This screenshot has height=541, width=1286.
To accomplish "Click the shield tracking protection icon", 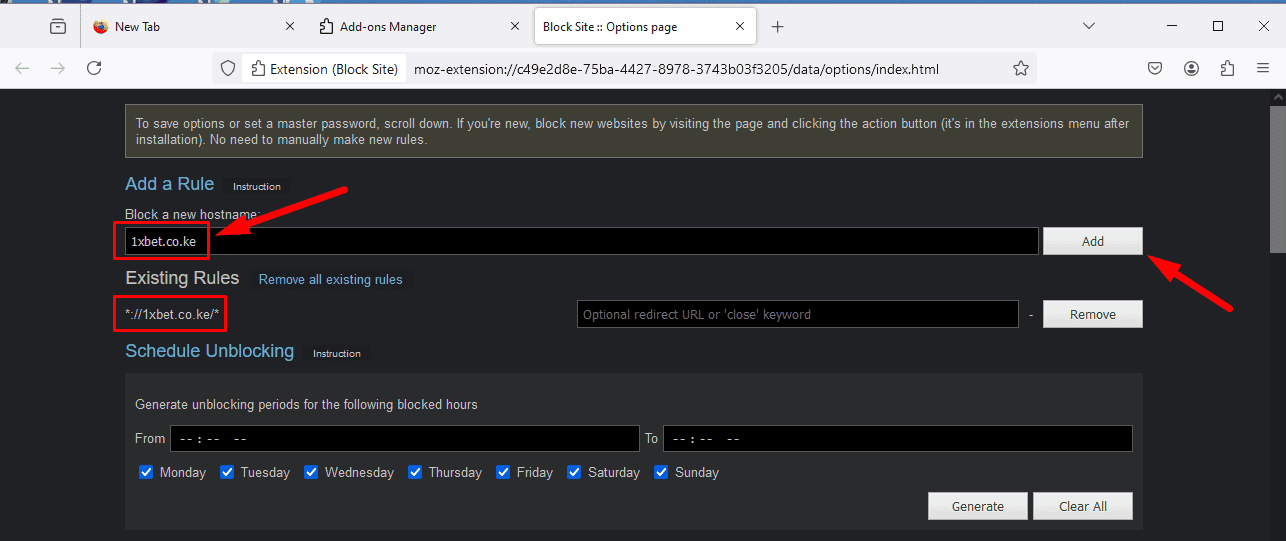I will coord(228,68).
